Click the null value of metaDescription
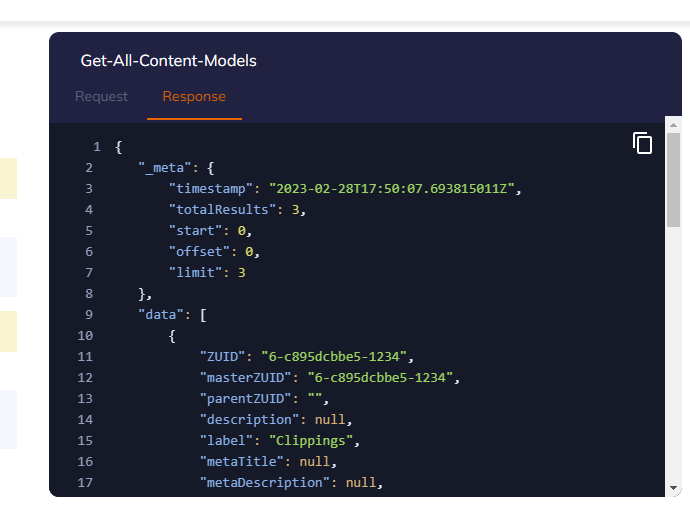The height and width of the screenshot is (527, 690). coord(361,483)
